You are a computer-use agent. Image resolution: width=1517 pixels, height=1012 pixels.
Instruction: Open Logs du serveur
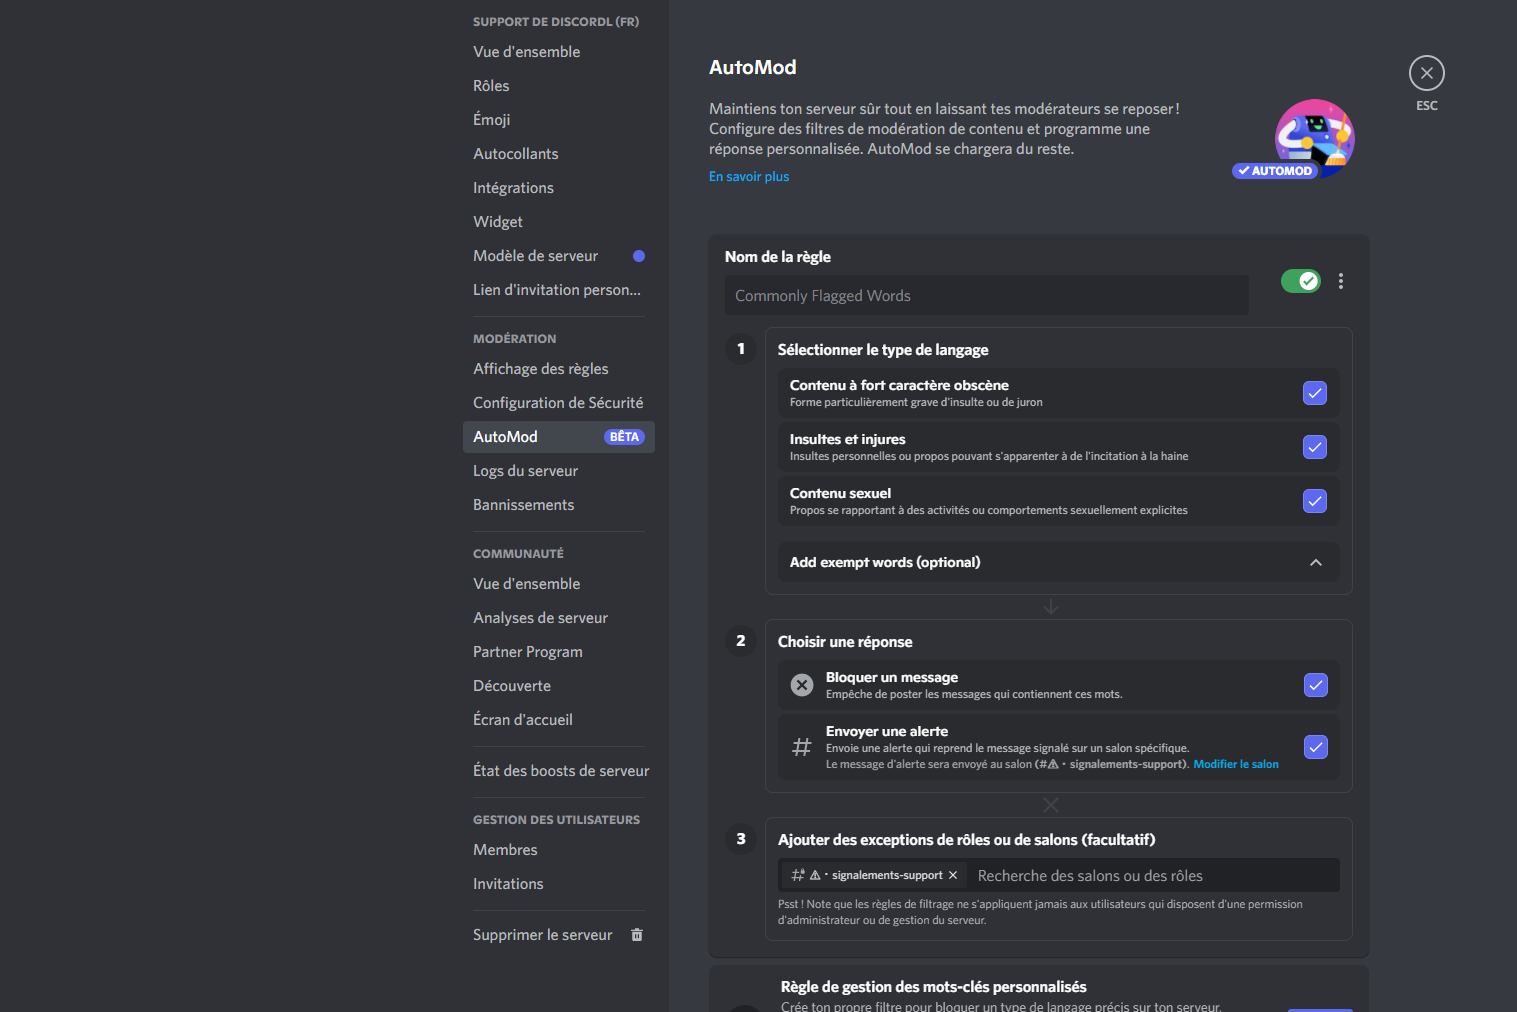coord(558,471)
